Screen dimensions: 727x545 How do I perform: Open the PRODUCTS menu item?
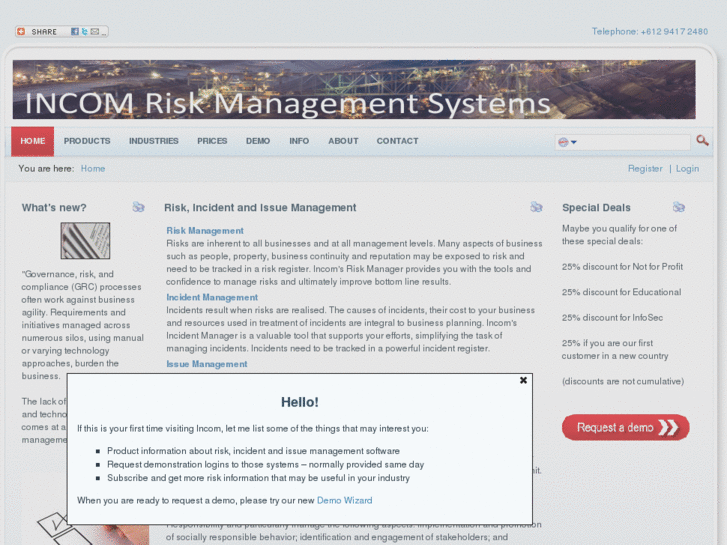click(87, 141)
